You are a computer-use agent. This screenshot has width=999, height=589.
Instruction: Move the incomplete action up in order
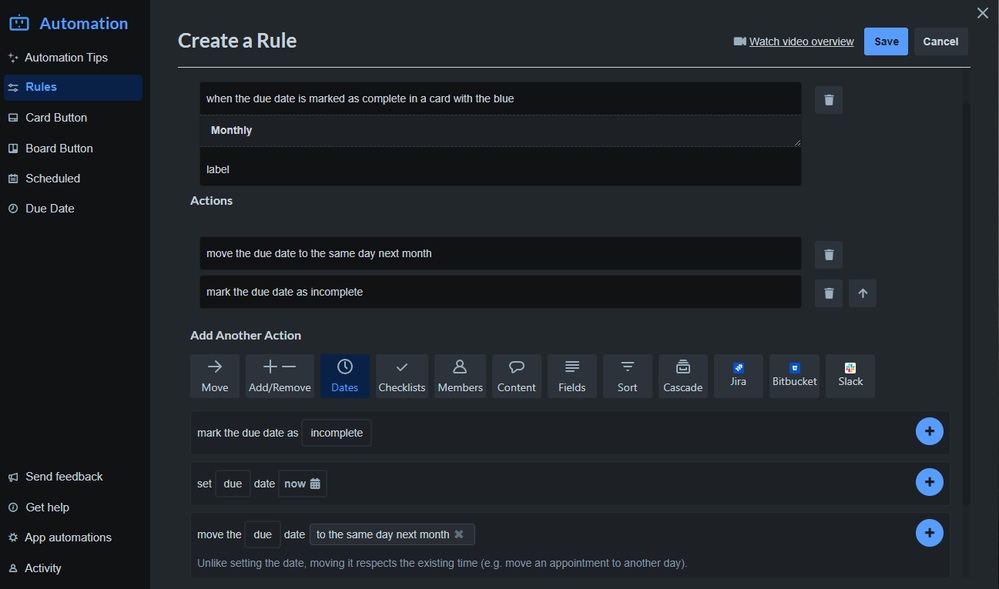862,292
